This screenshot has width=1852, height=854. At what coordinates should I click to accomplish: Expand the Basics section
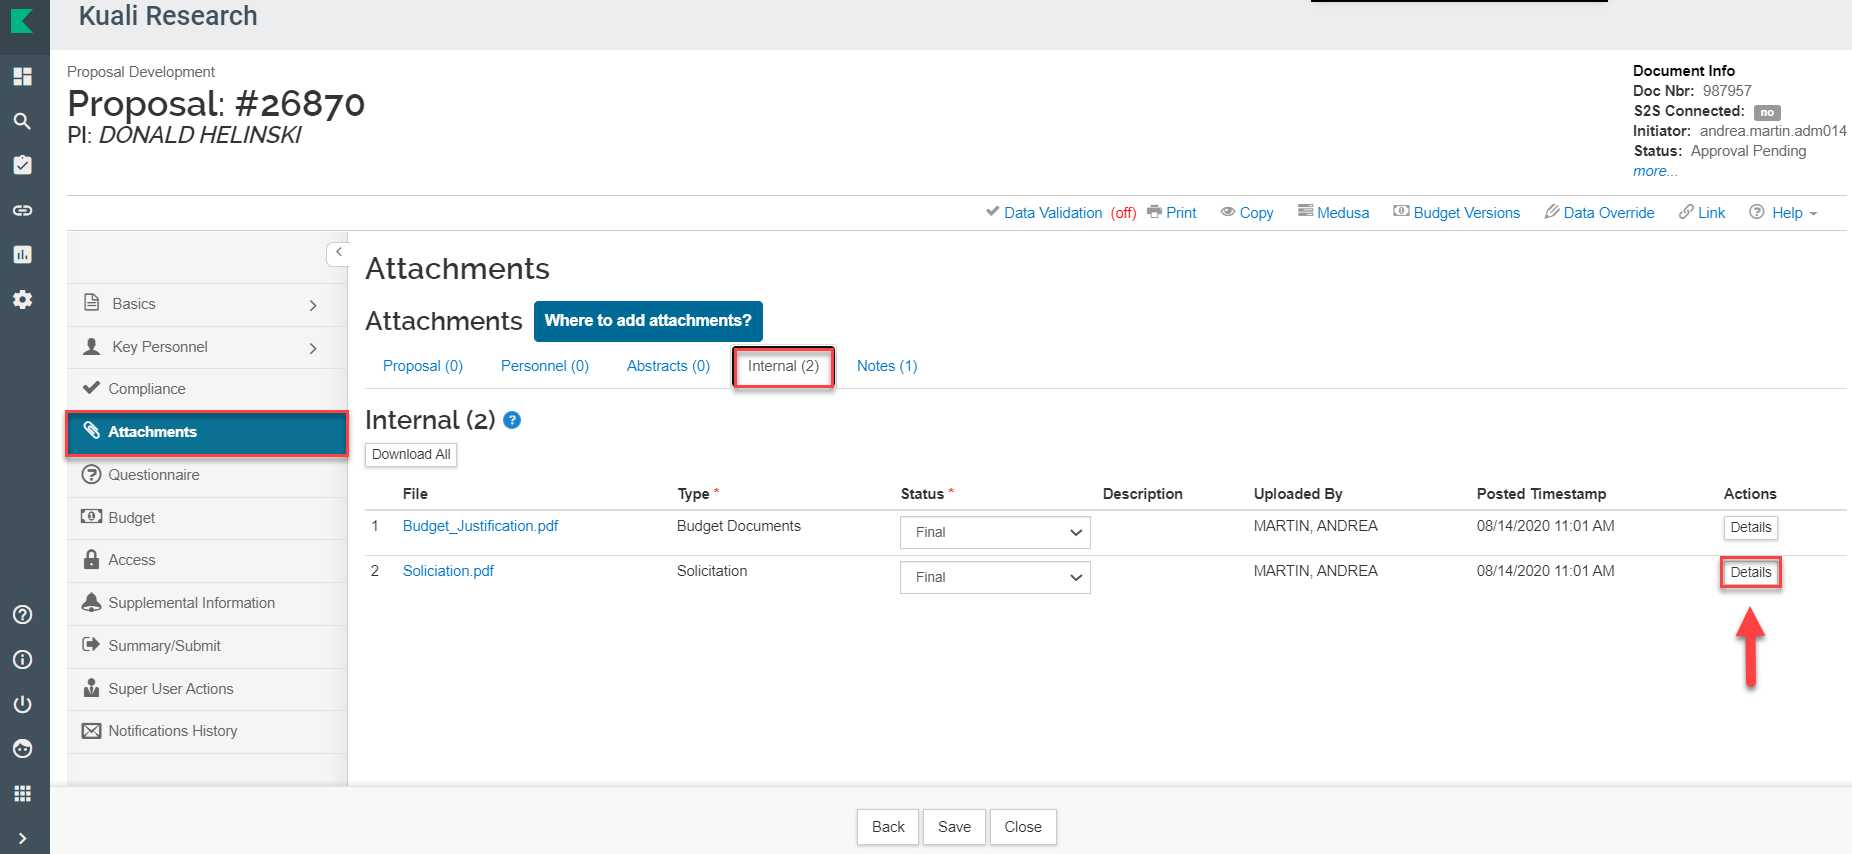pyautogui.click(x=207, y=304)
